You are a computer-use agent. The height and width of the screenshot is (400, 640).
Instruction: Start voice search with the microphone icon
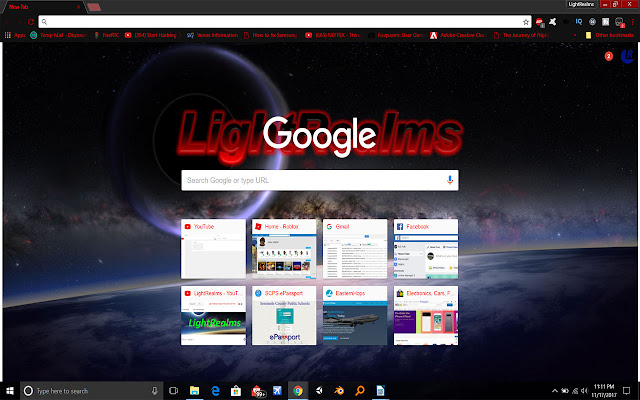(449, 180)
